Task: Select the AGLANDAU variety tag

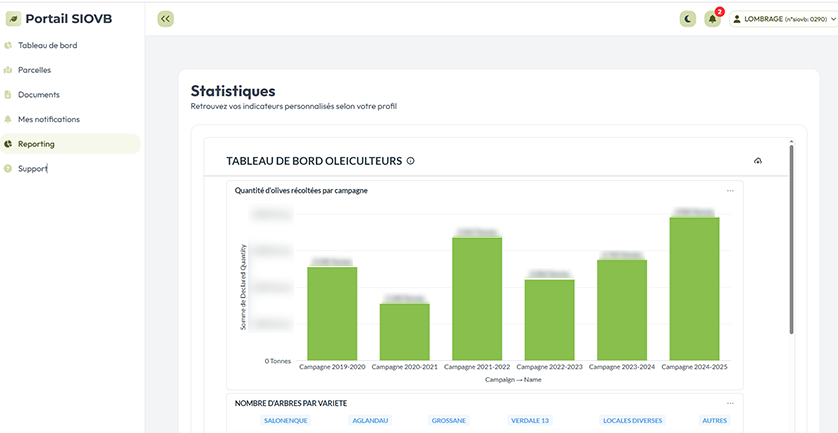Action: [x=370, y=421]
